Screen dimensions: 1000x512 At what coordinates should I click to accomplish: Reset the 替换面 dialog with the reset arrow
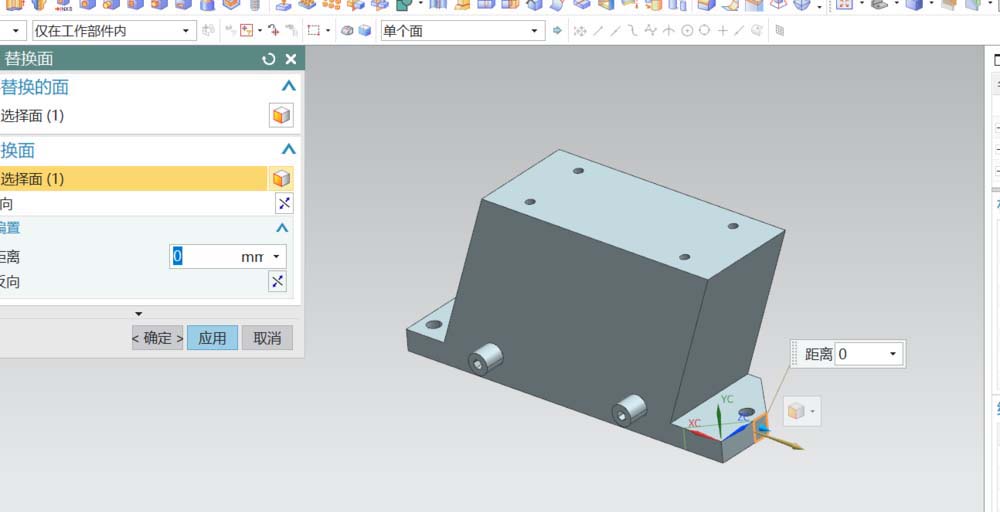(x=268, y=59)
